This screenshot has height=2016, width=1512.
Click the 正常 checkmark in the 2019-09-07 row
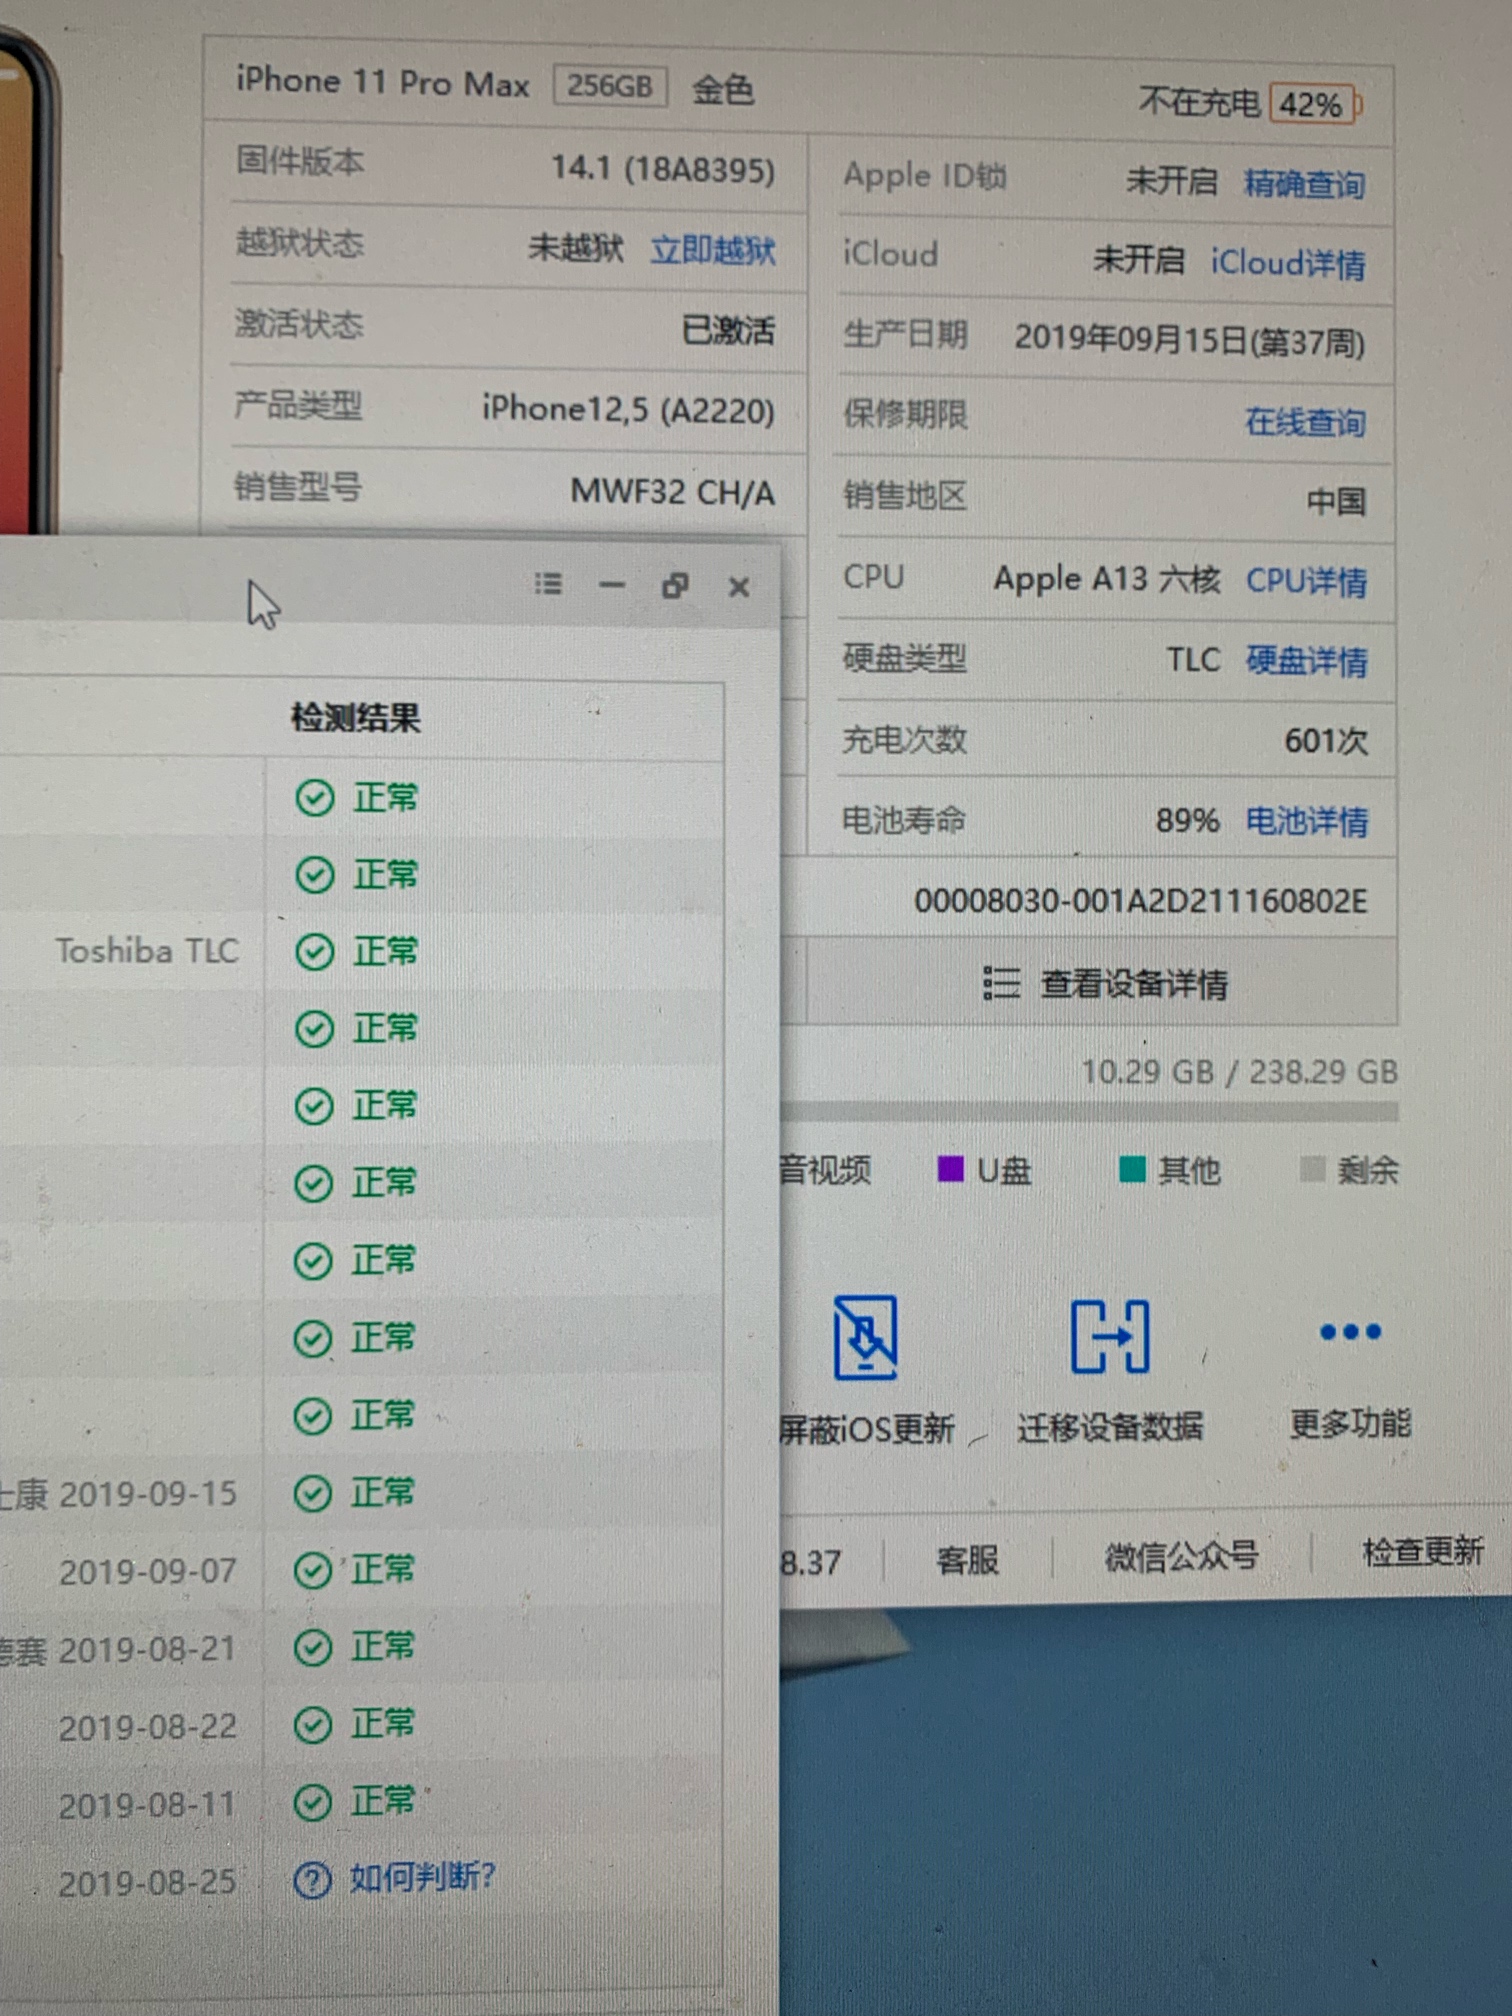313,1571
